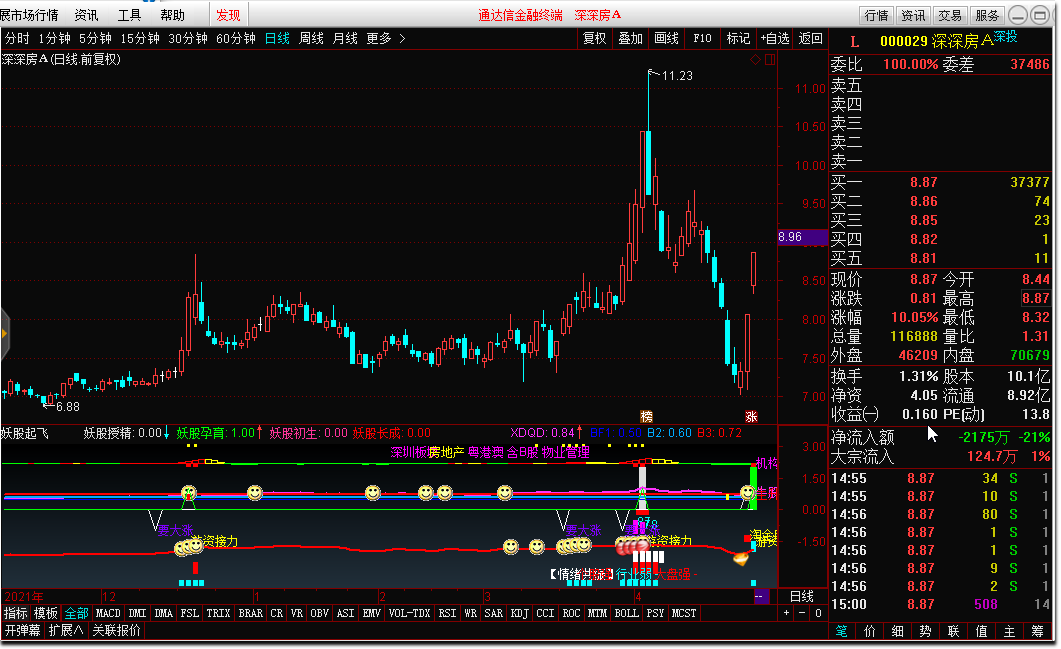Click the split-panel icon above the chart
1061x649 pixels.
[x=770, y=60]
